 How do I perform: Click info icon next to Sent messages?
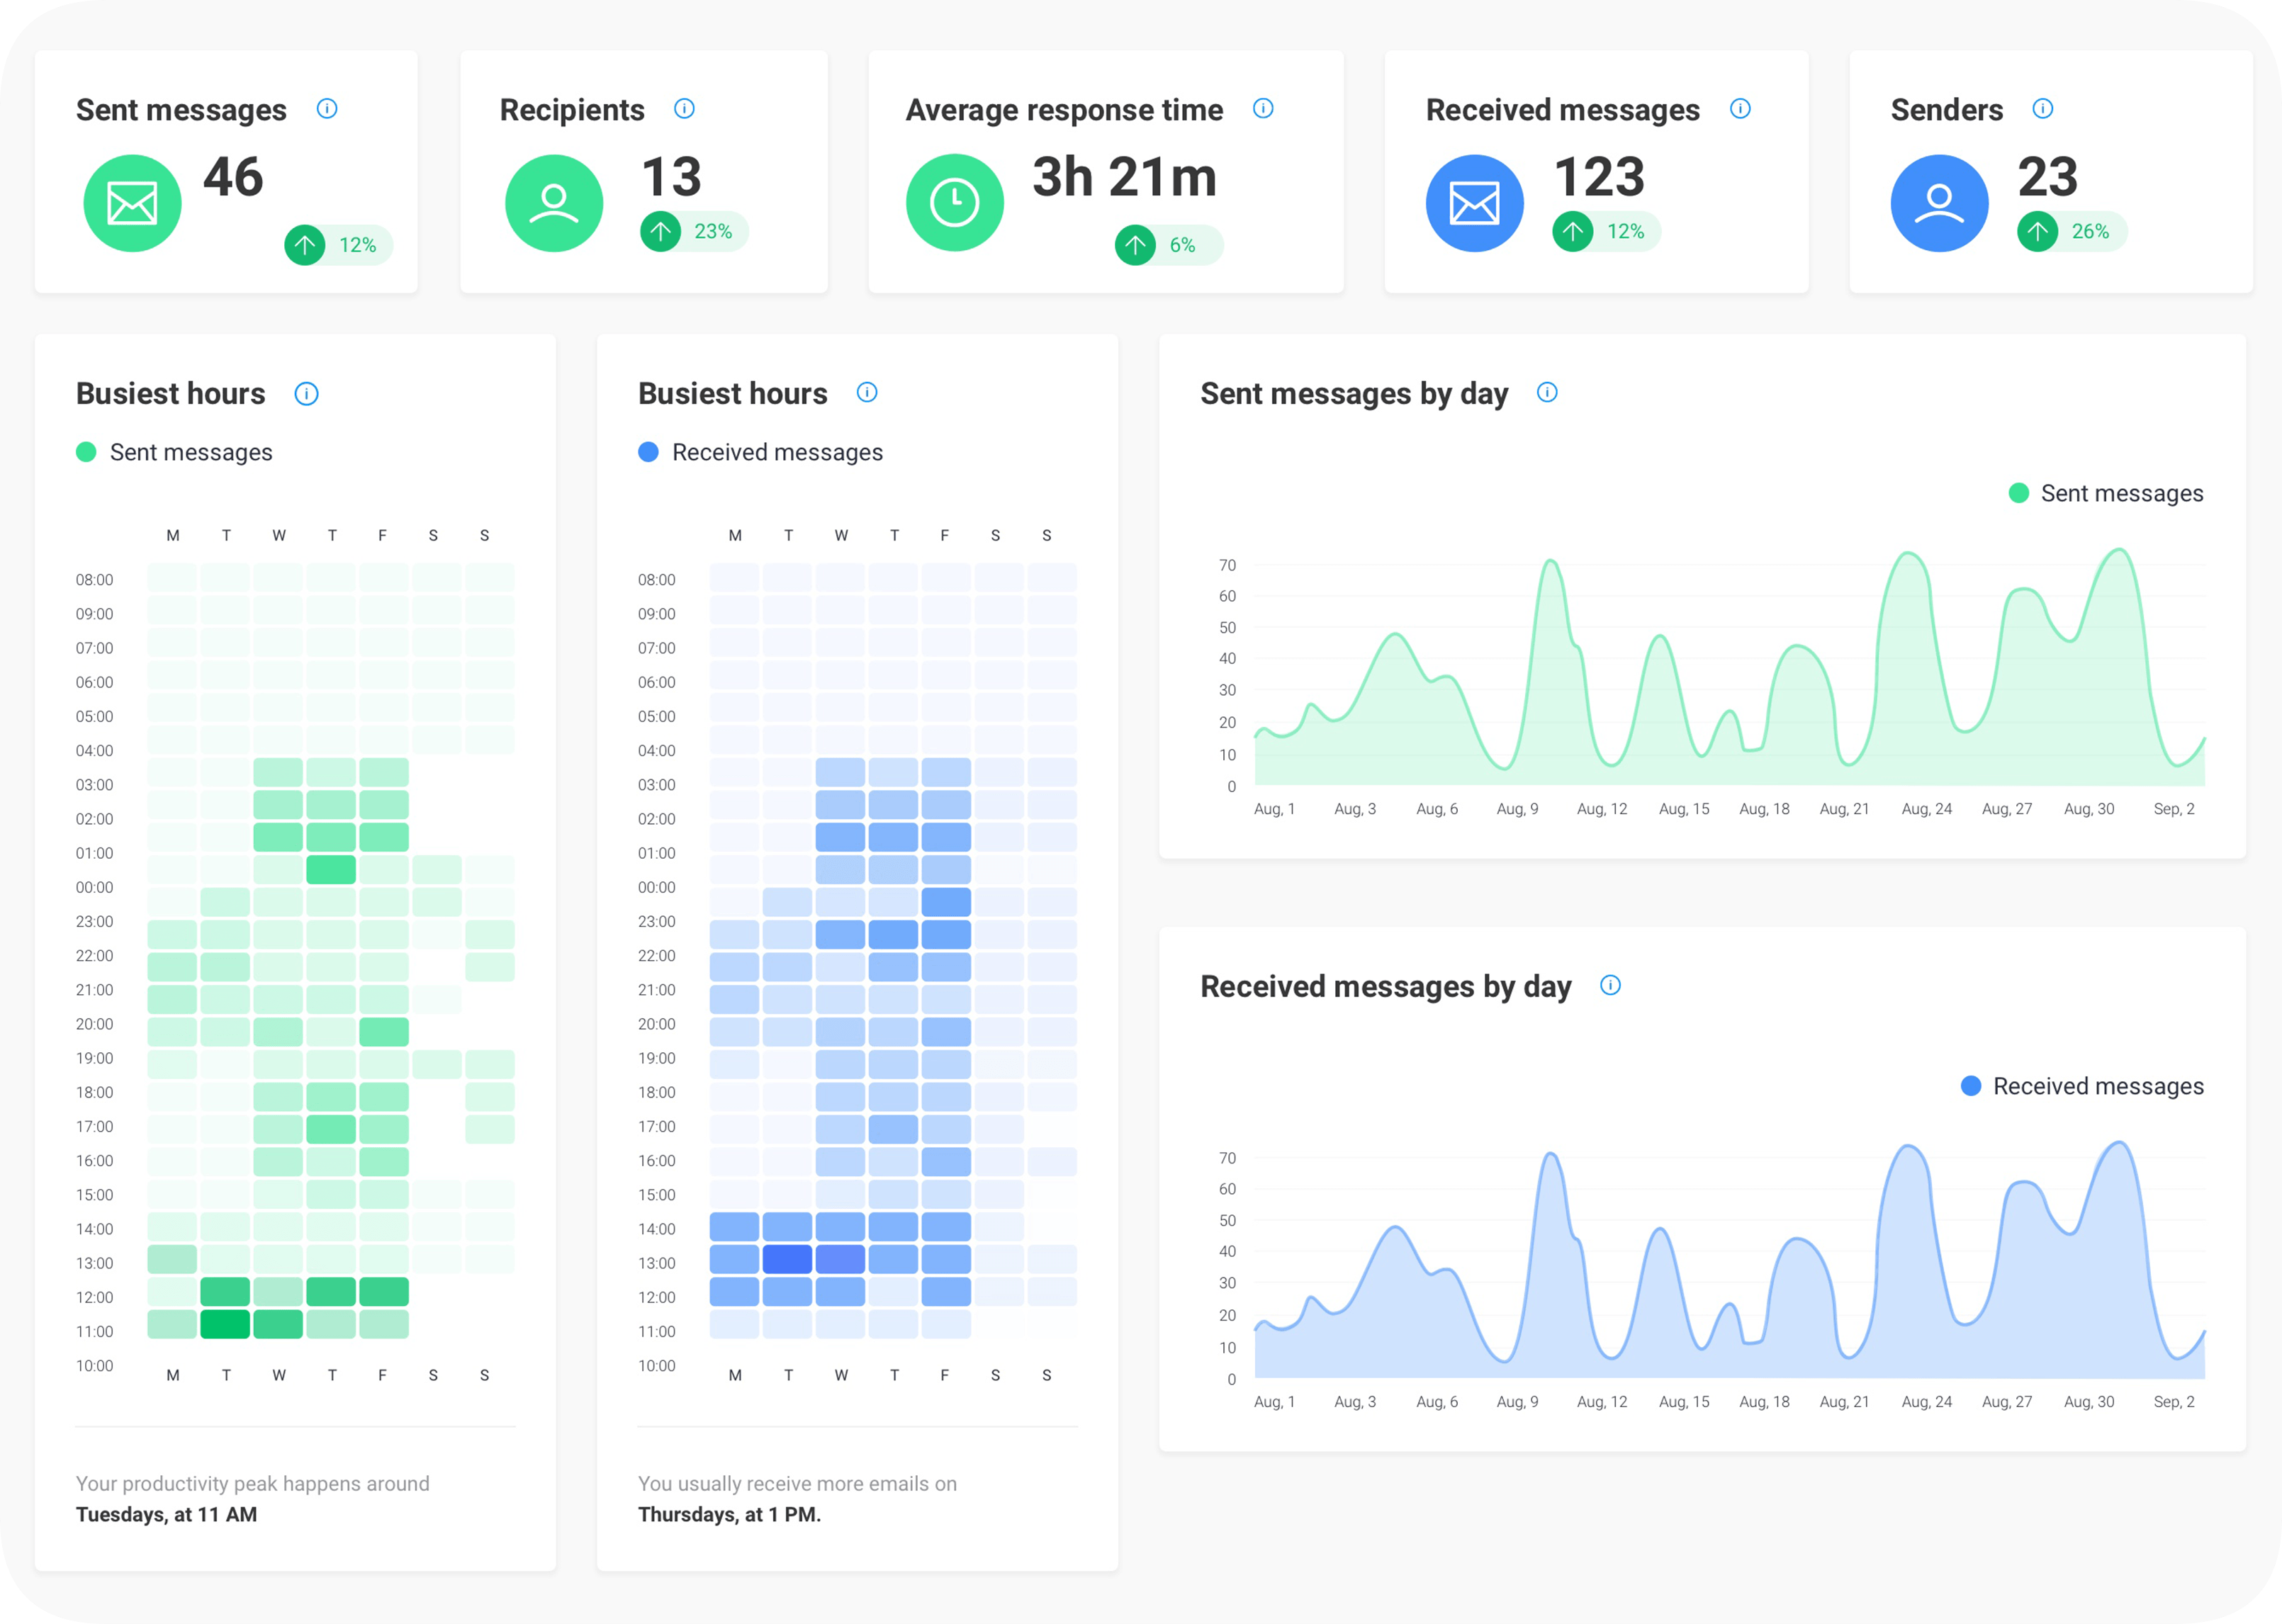327,108
